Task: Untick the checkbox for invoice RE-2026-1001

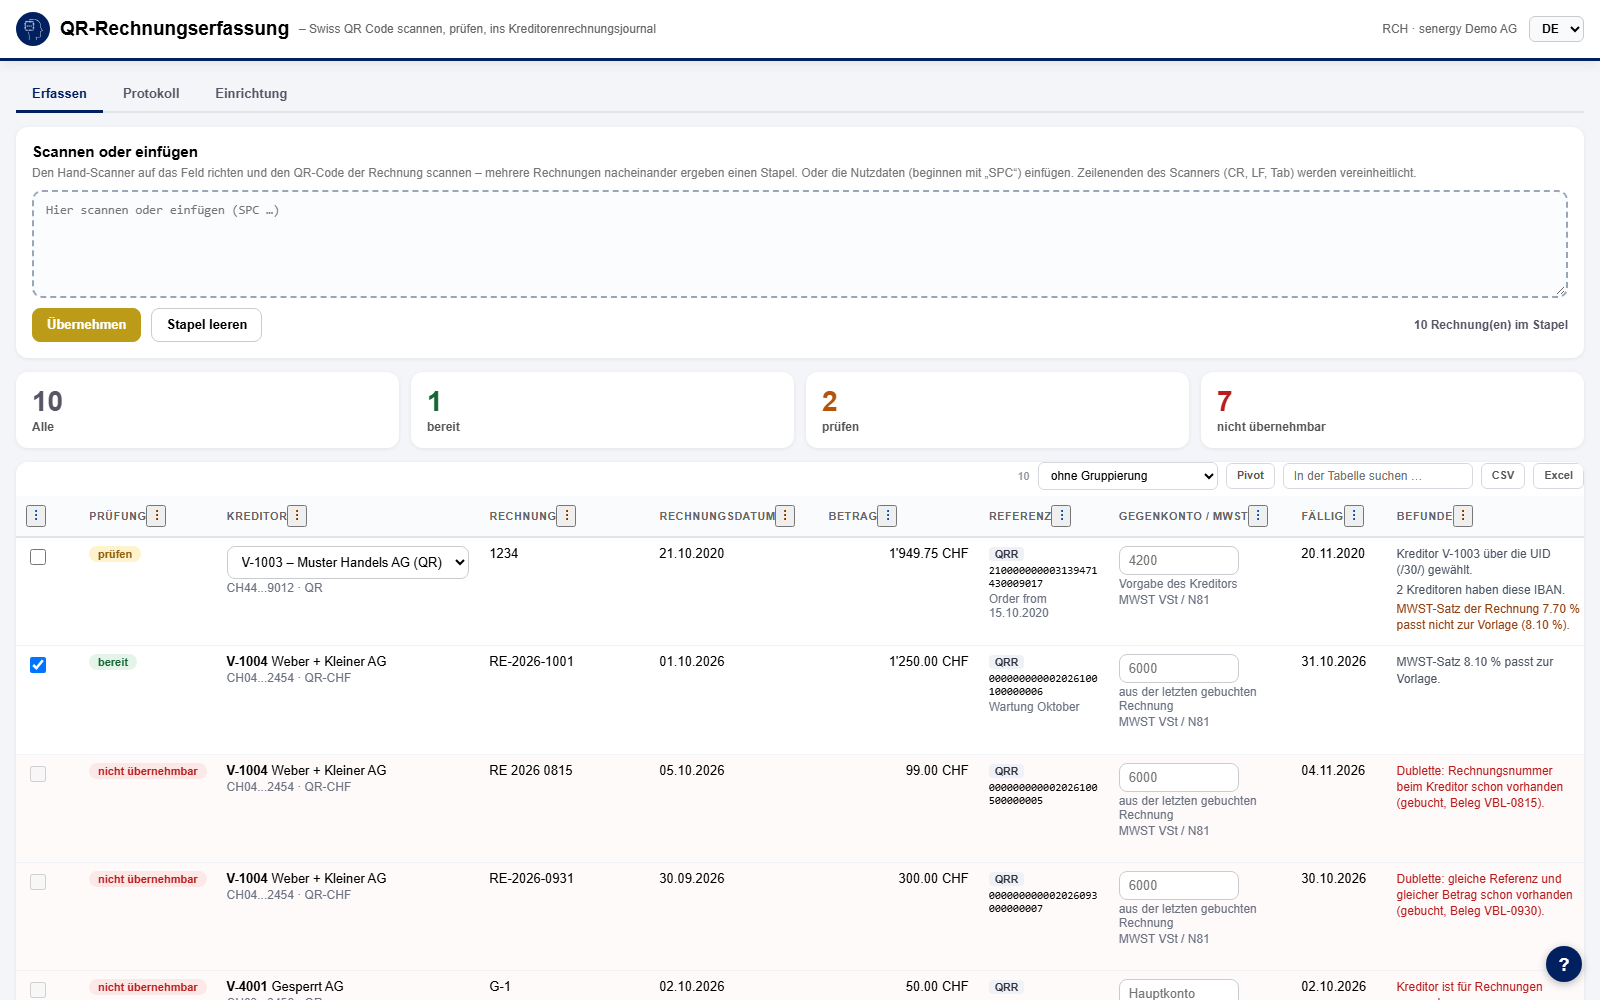Action: coord(38,665)
